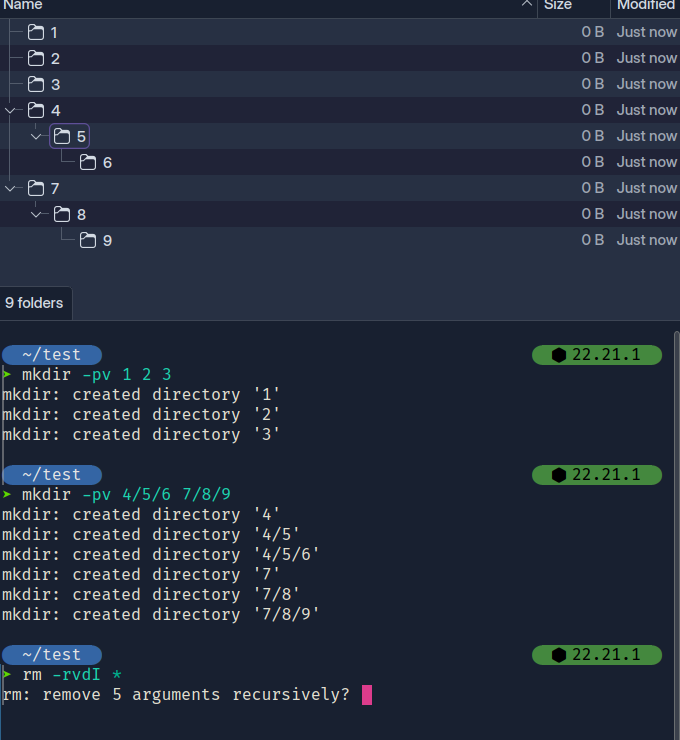Collapse the folder 5 subtree
The image size is (680, 740).
click(x=37, y=136)
